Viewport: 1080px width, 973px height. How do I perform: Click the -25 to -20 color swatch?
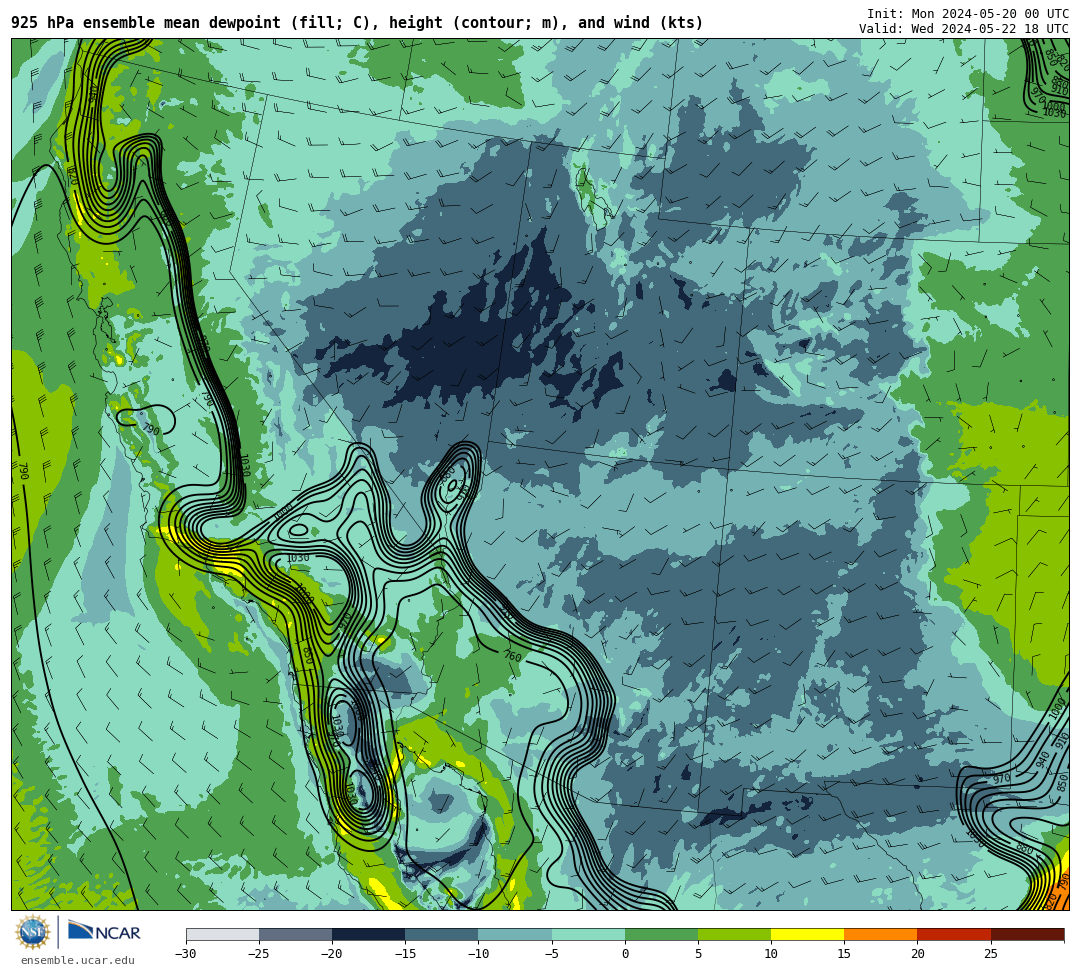[295, 934]
